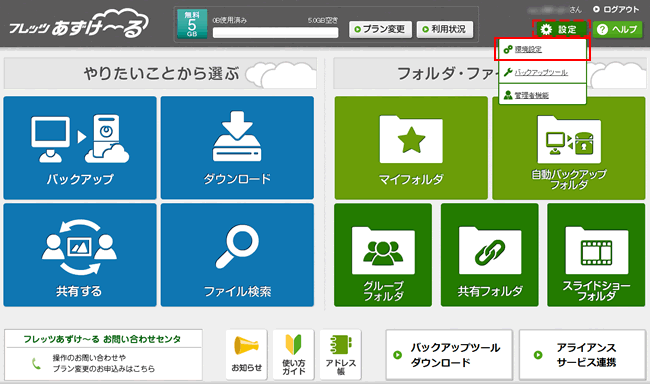
Task: Open マイフォルダ star folder
Action: (411, 148)
